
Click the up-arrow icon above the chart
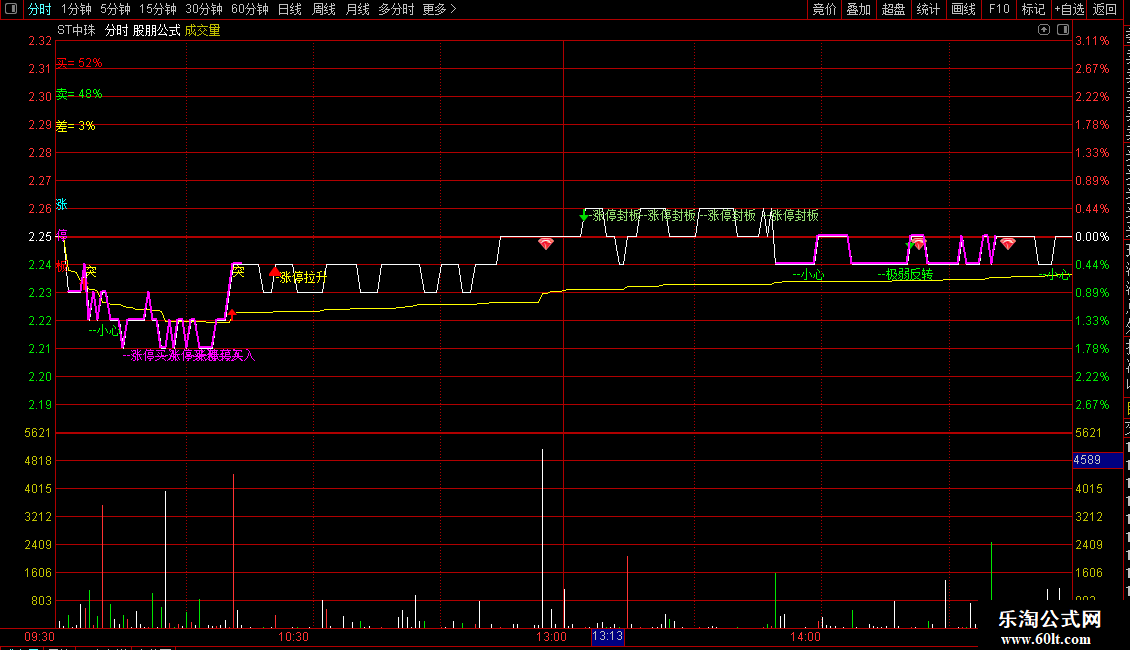point(1044,30)
